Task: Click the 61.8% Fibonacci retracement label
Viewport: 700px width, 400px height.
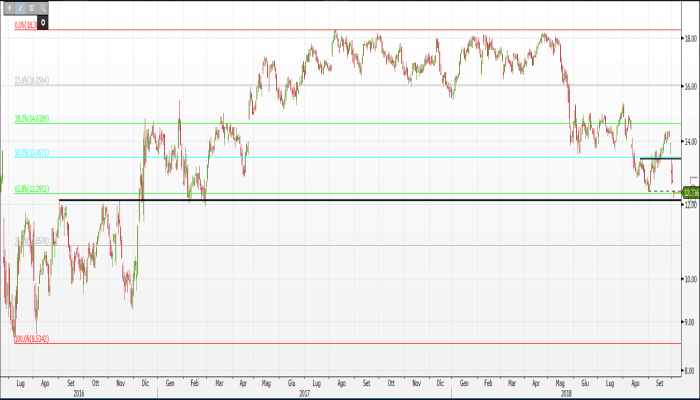Action: click(x=31, y=189)
